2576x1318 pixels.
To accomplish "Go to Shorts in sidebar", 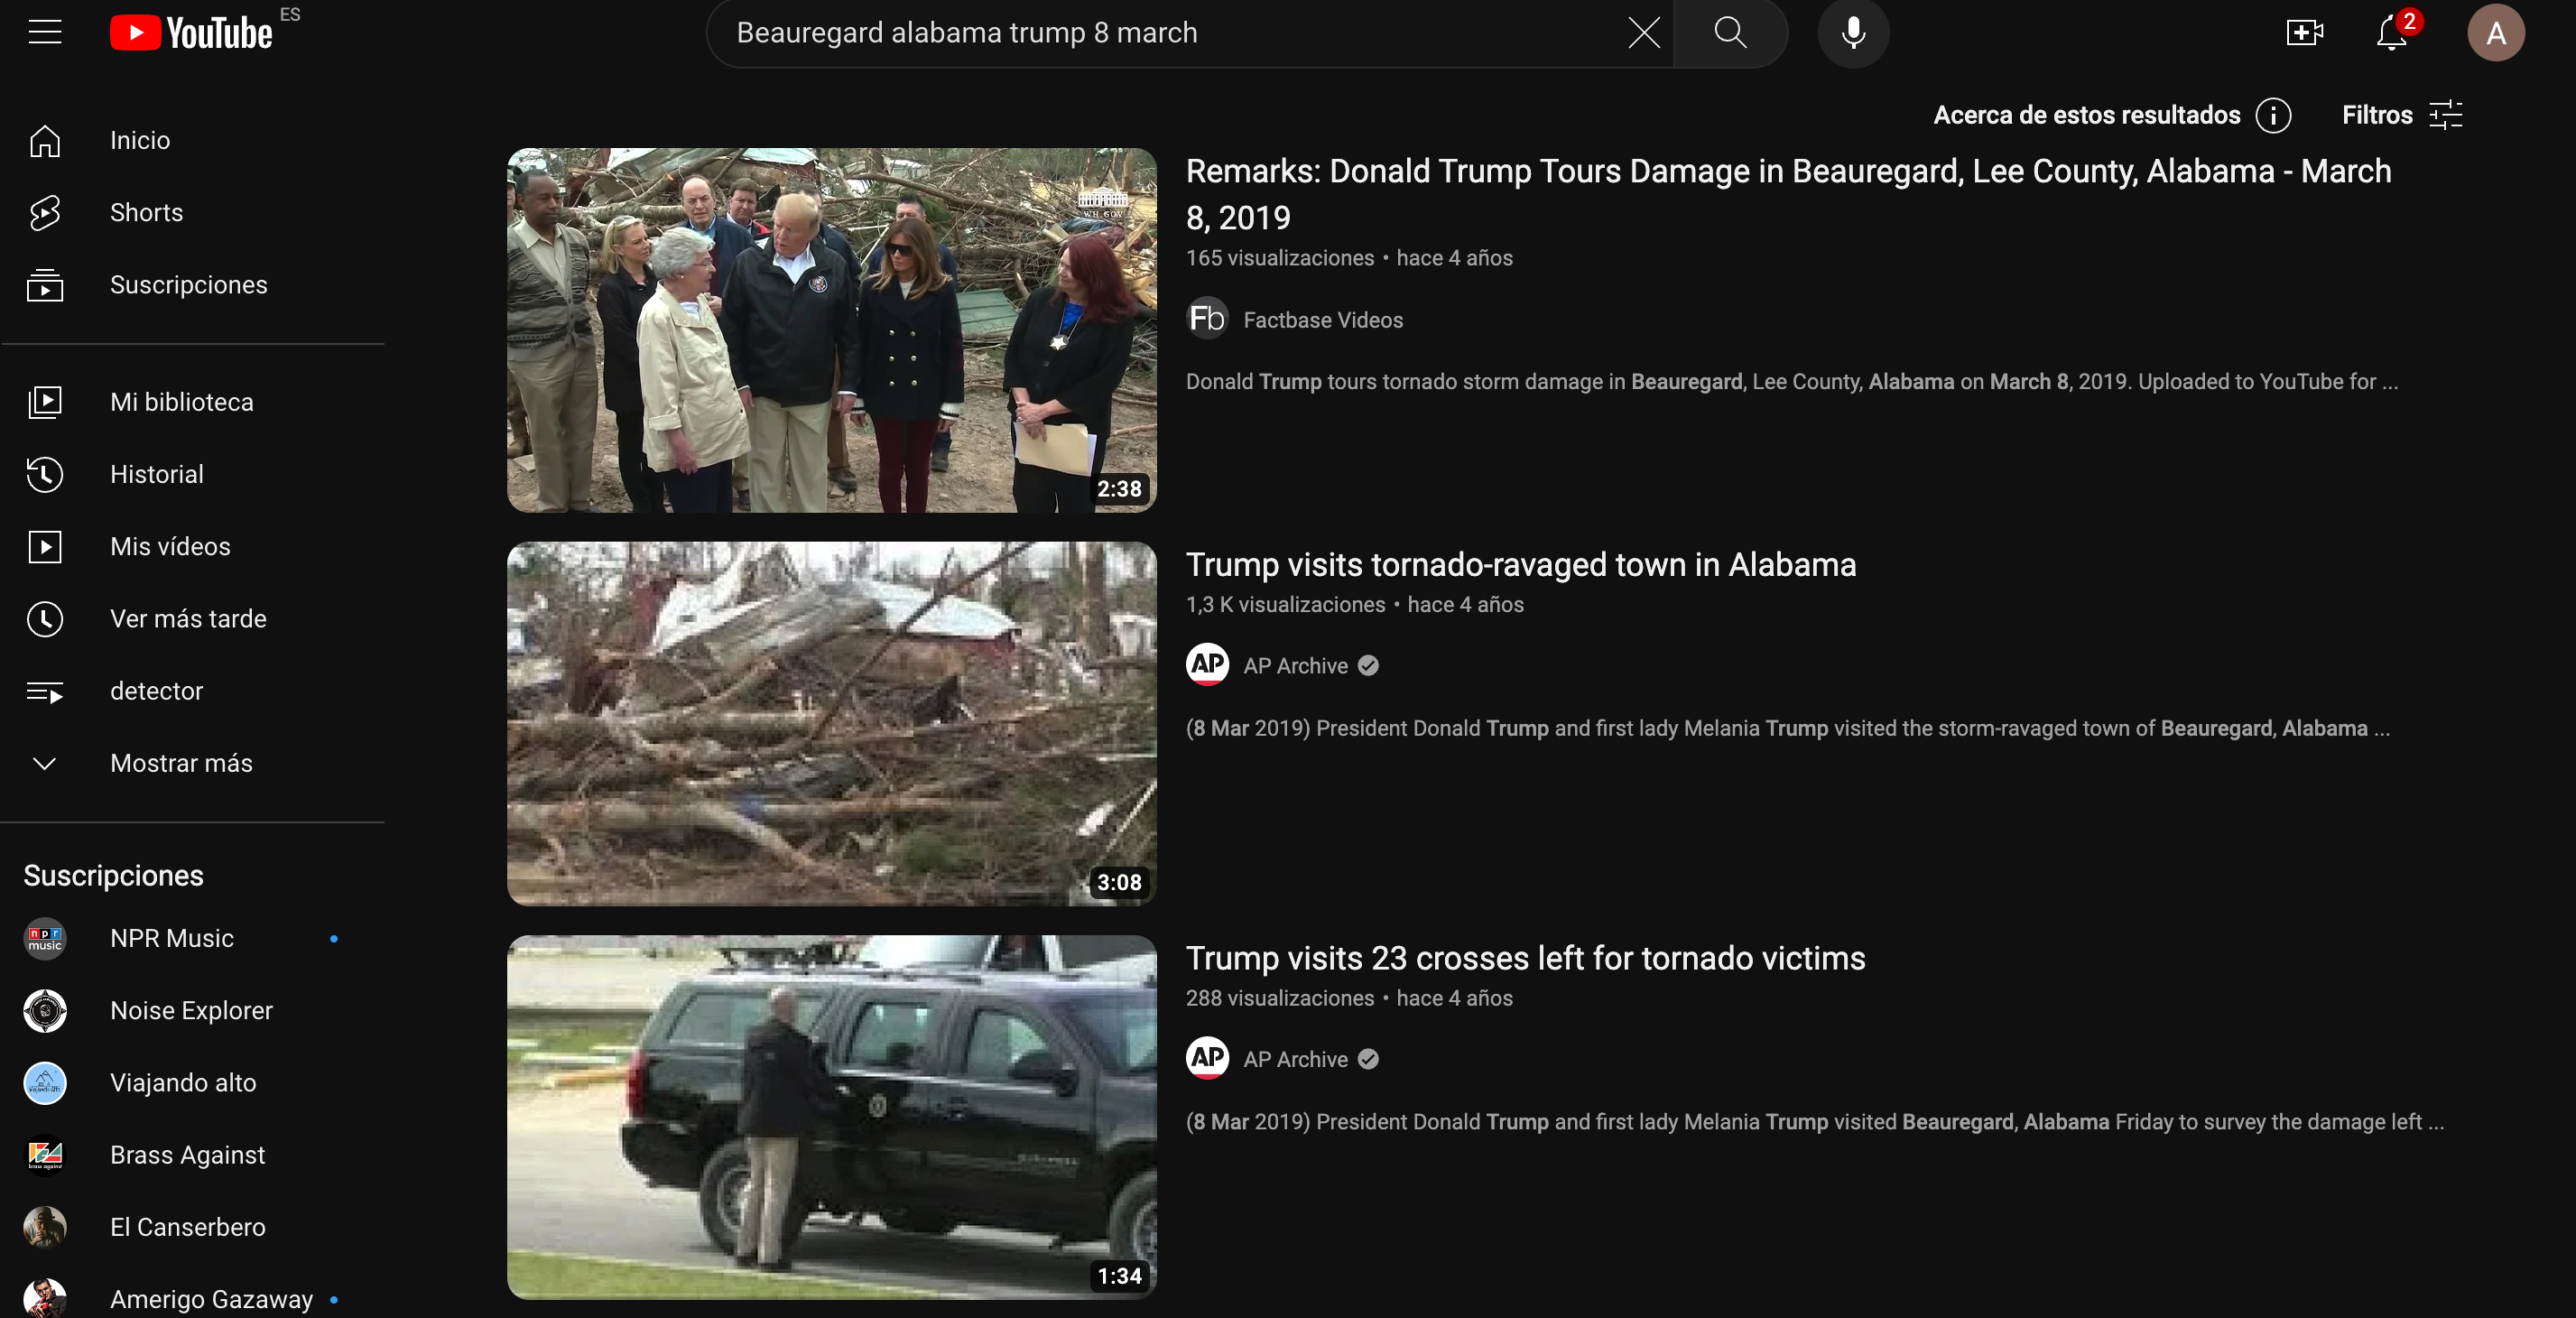I will point(146,212).
